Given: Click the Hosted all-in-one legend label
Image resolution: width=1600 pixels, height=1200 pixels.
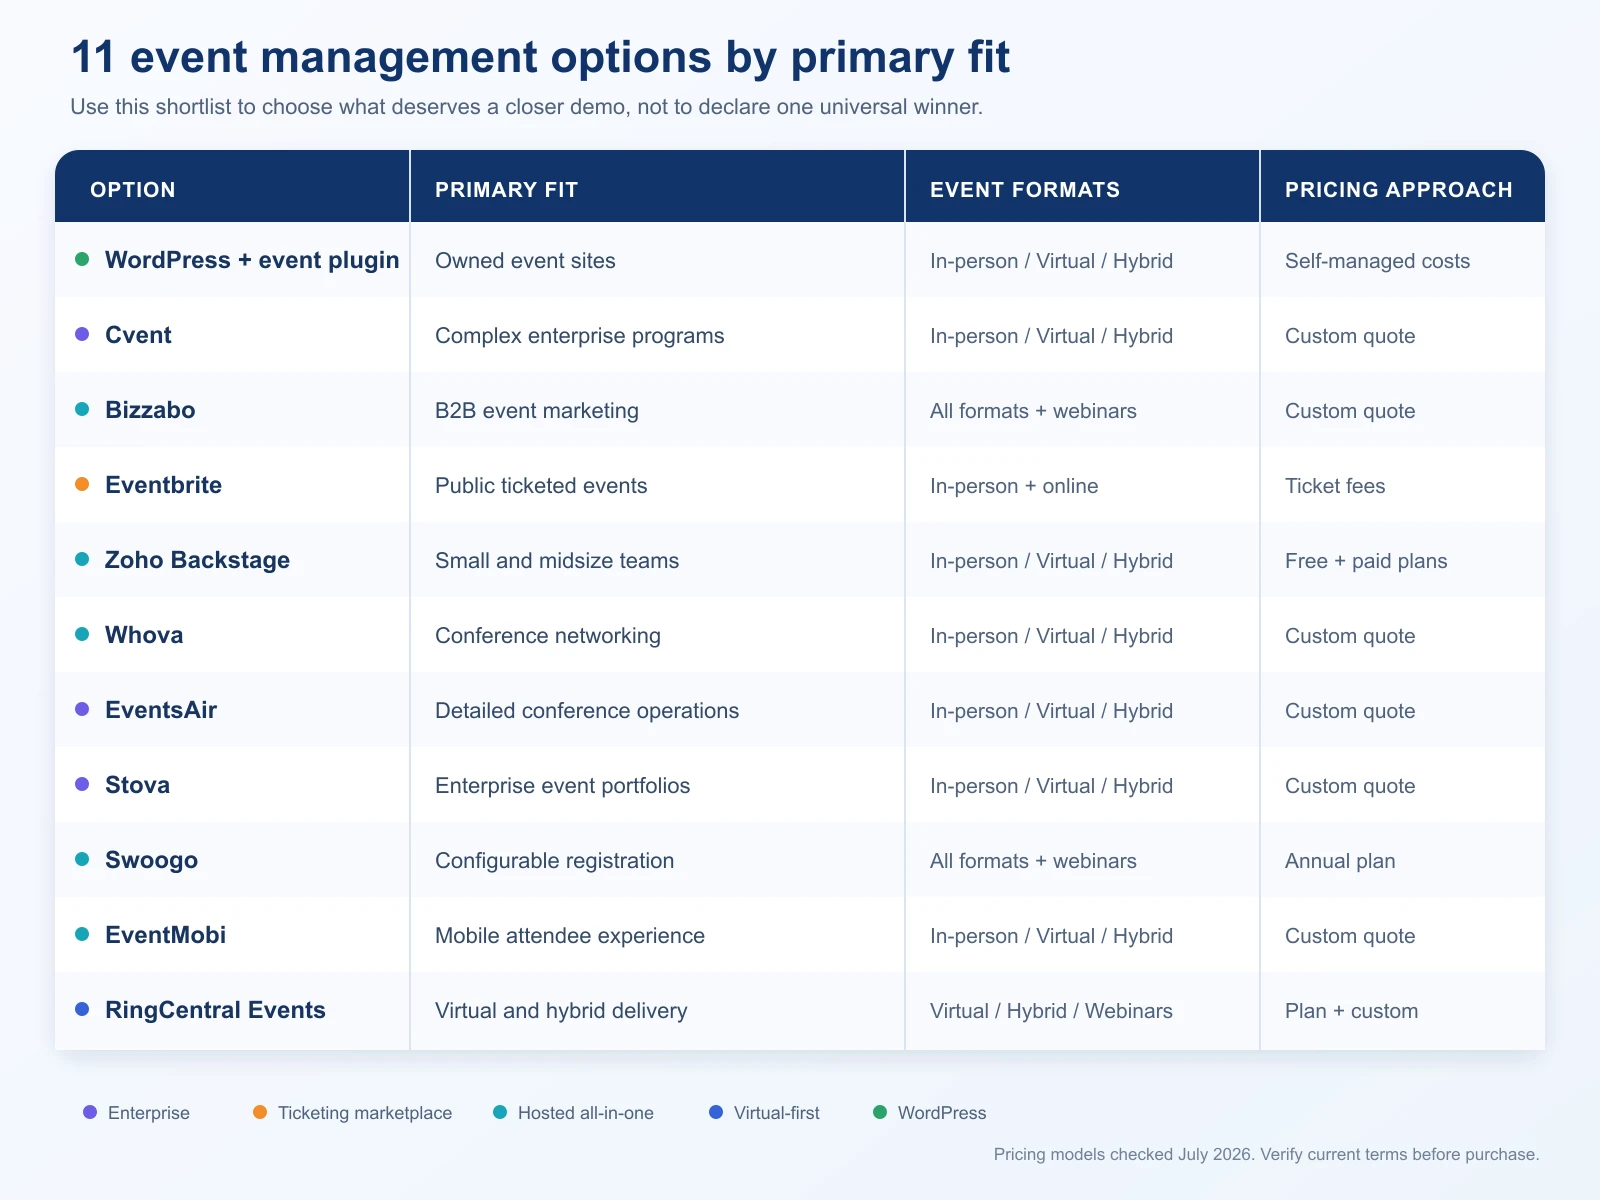Looking at the screenshot, I should (585, 1113).
